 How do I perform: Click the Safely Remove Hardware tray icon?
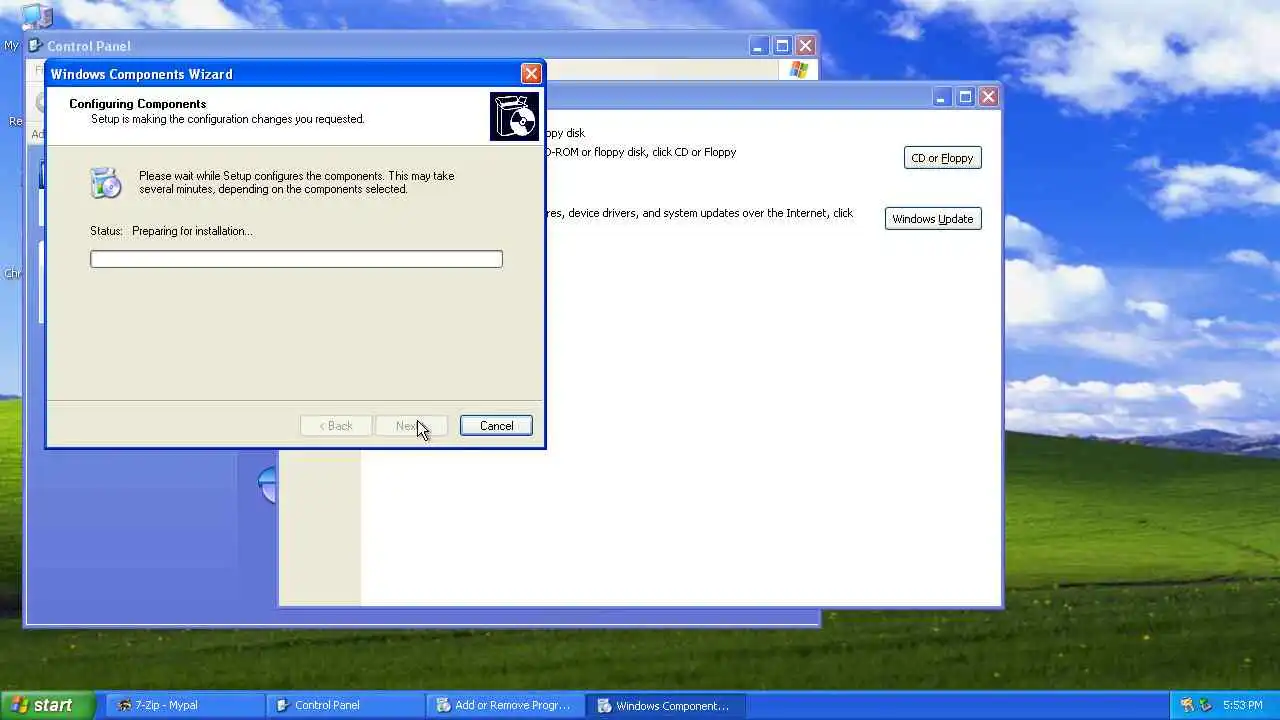[x=1205, y=705]
